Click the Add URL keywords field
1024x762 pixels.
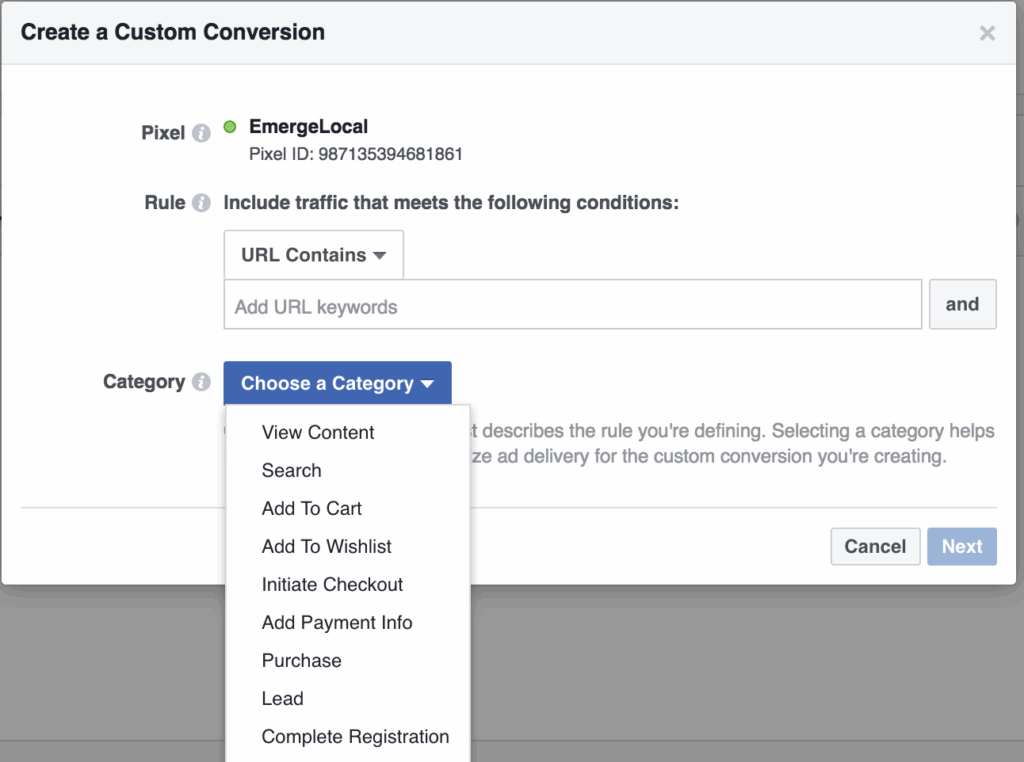572,306
